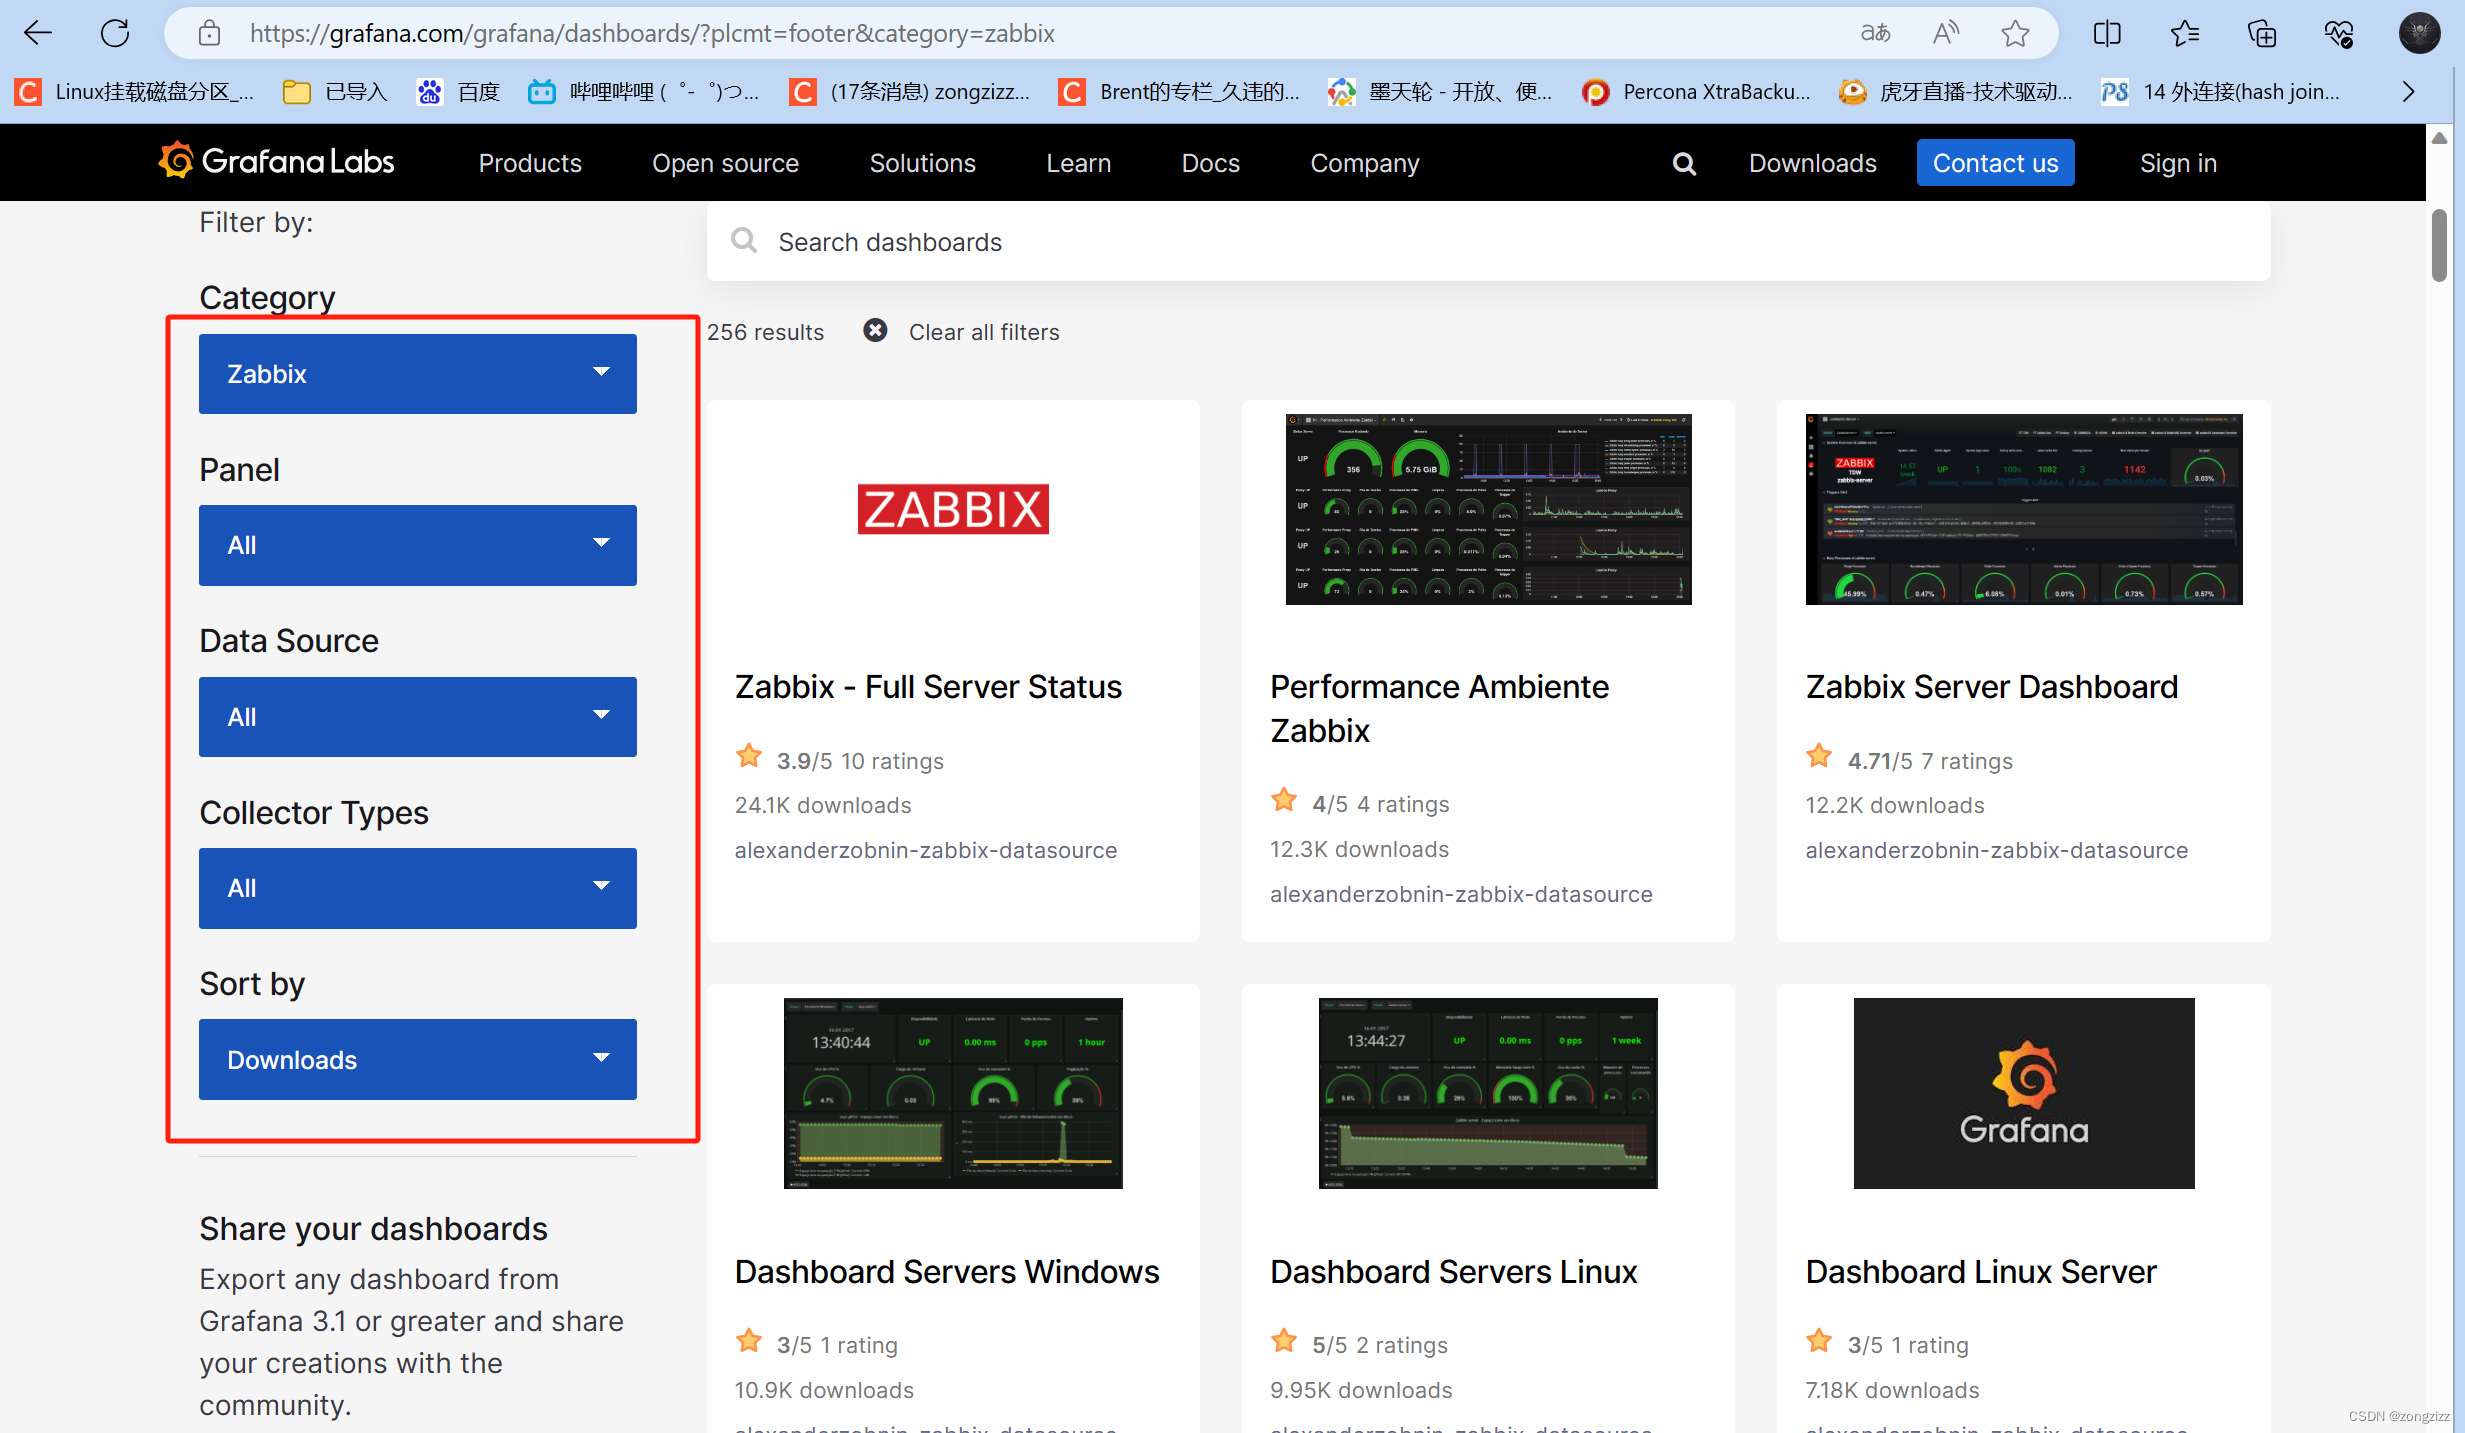Open the Zabbix Server Dashboard thumbnail

pos(2024,509)
